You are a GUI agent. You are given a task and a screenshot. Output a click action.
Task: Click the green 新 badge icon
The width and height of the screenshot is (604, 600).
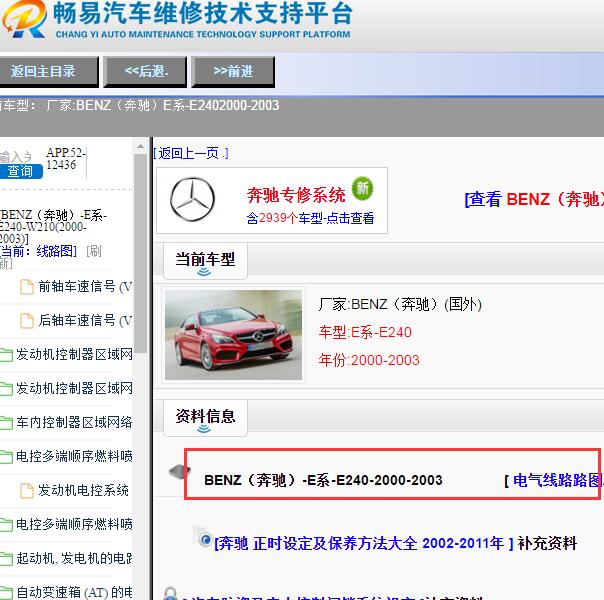[362, 188]
